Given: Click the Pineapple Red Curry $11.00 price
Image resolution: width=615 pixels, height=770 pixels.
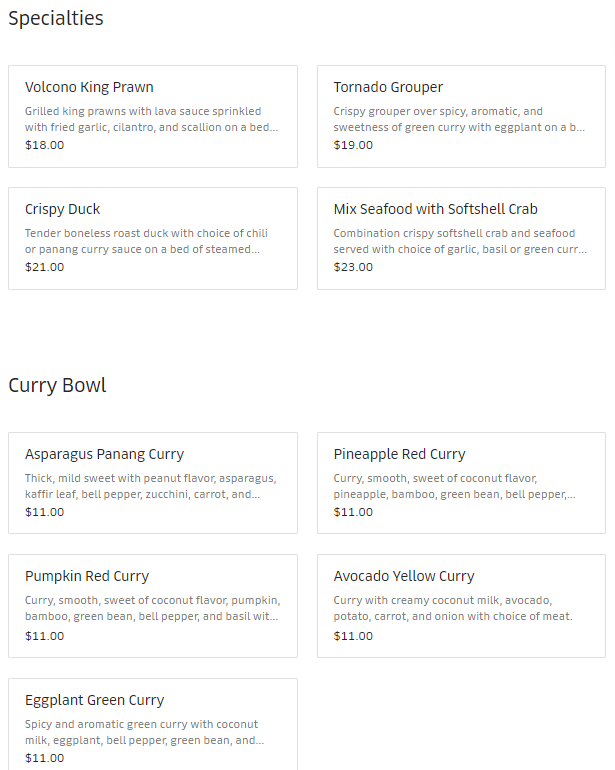Looking at the screenshot, I should click(353, 512).
